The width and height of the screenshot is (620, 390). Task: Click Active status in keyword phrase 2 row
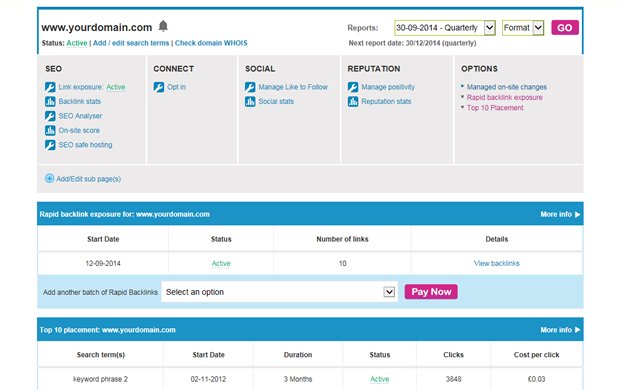(x=380, y=379)
